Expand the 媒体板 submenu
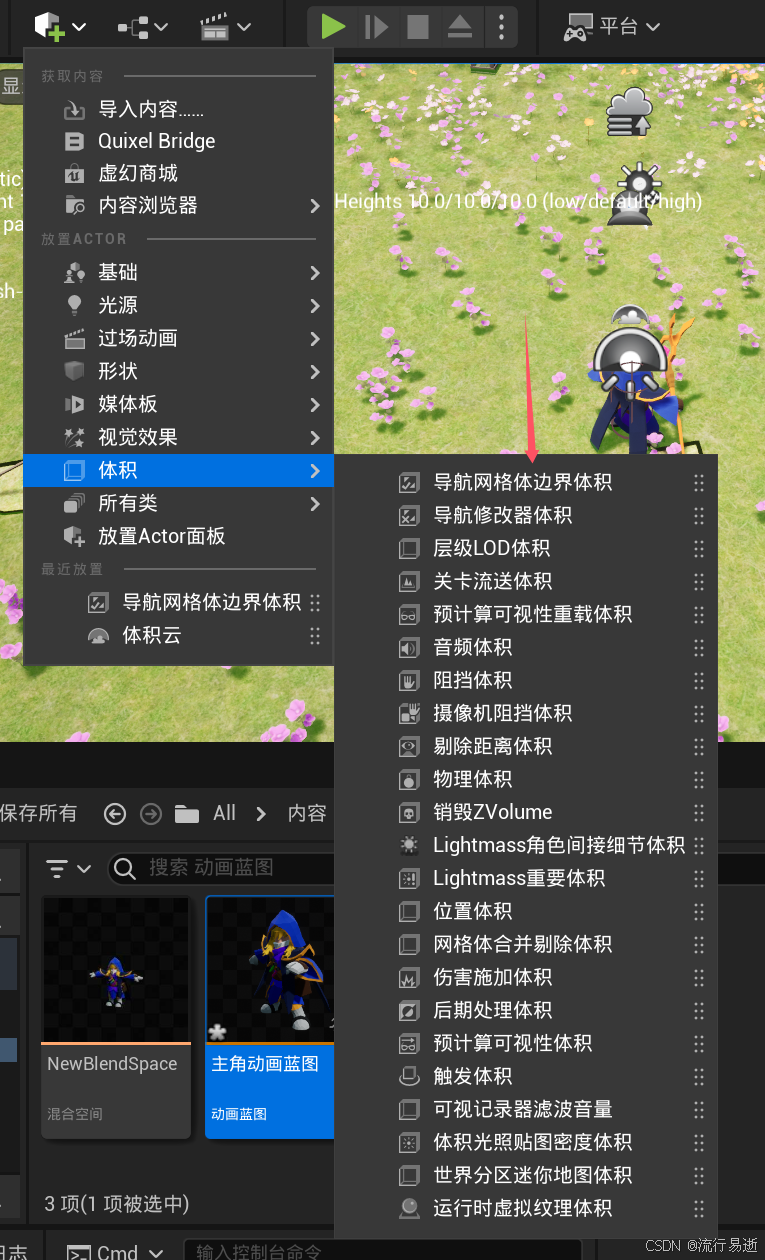 coord(178,404)
